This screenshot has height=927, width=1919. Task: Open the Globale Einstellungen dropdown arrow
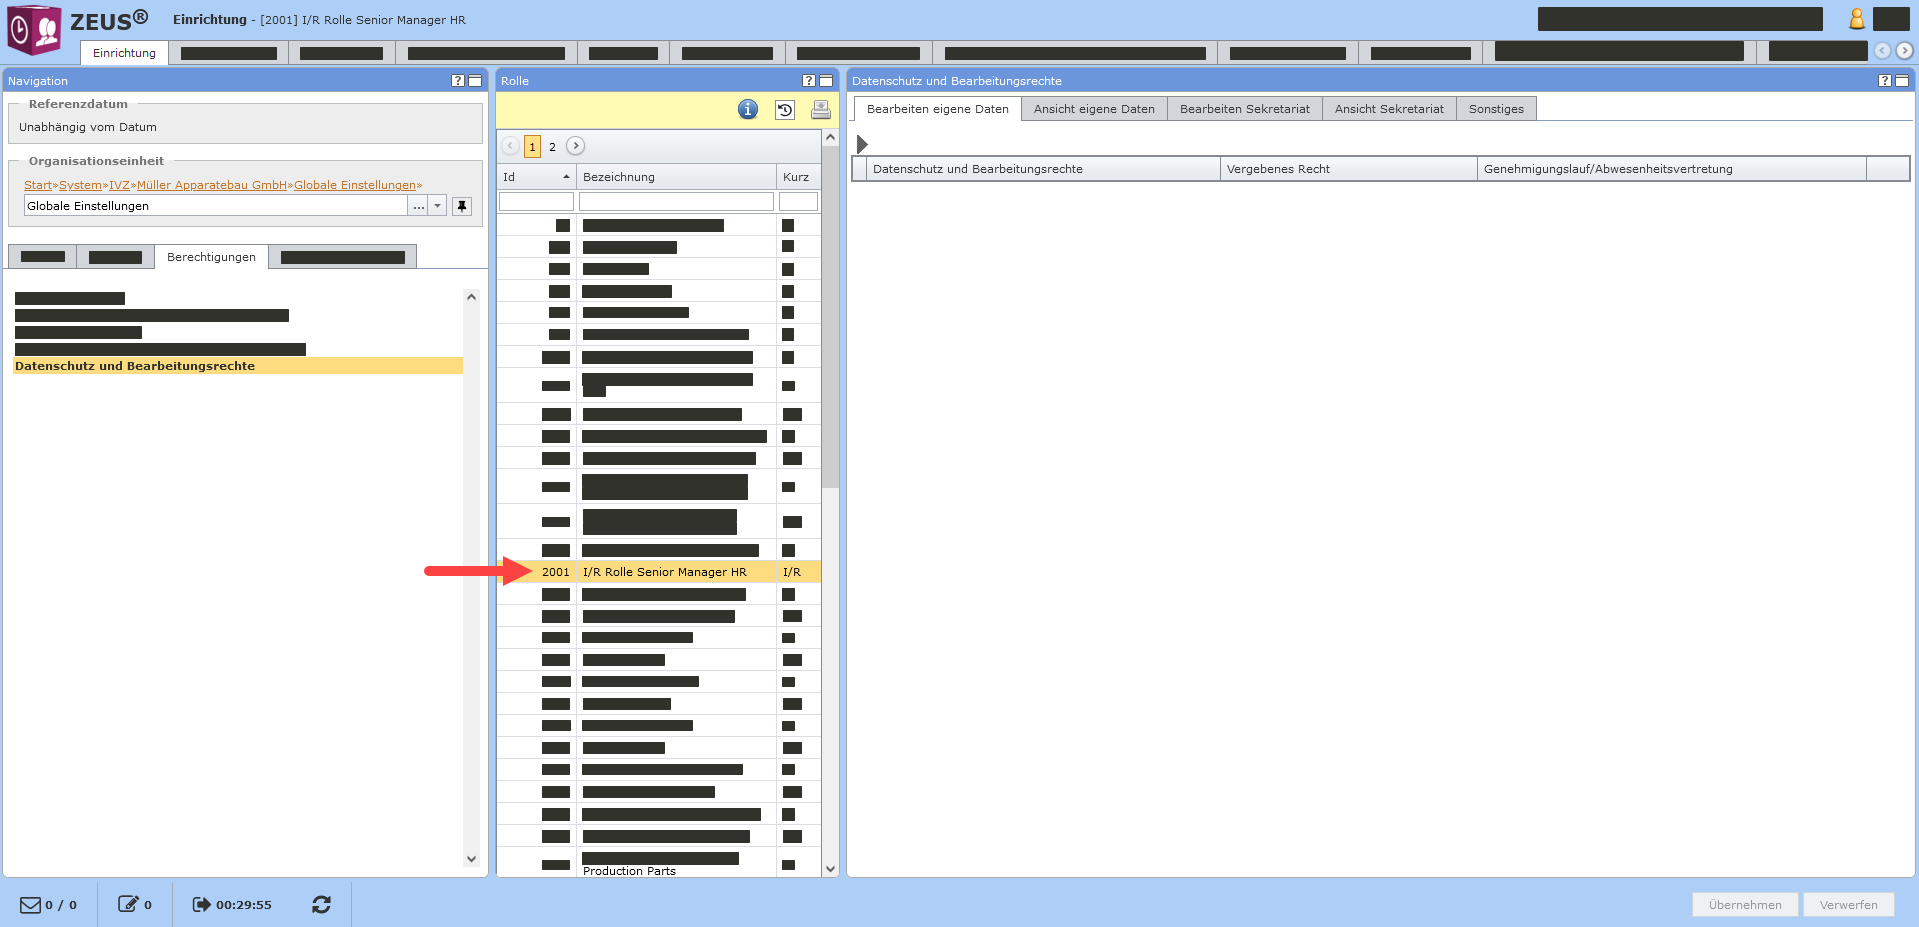[438, 206]
